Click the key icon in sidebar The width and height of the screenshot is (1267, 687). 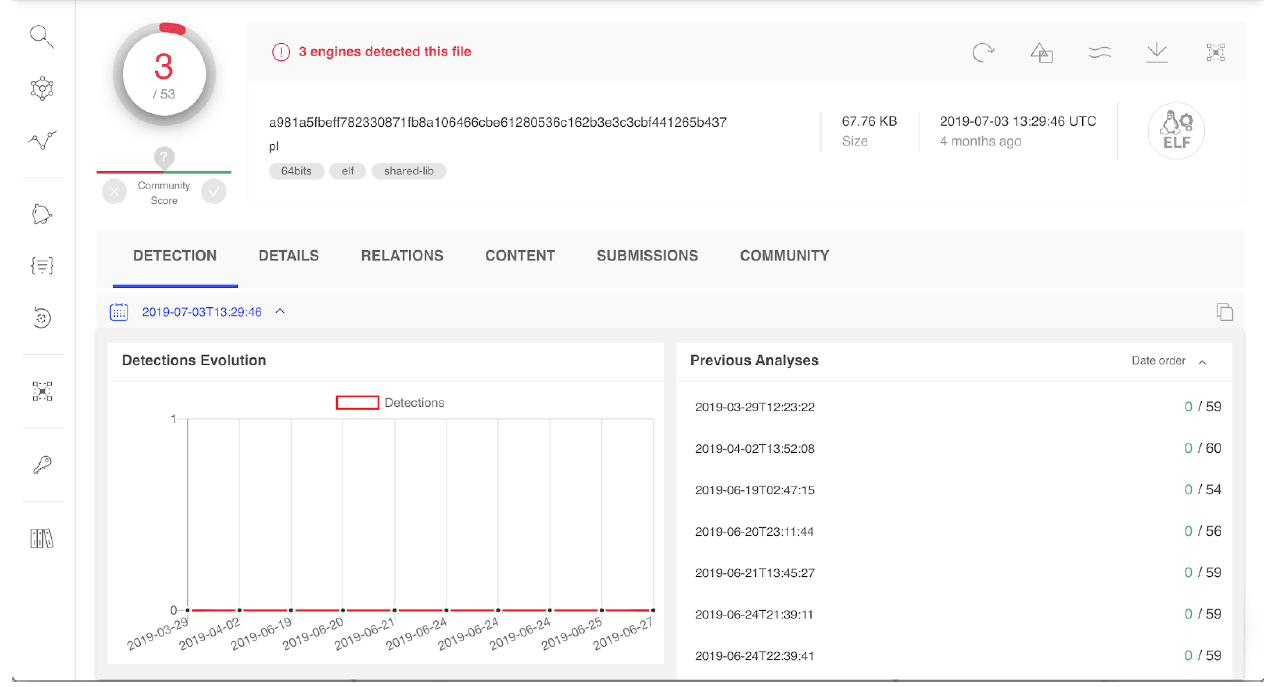(41, 464)
